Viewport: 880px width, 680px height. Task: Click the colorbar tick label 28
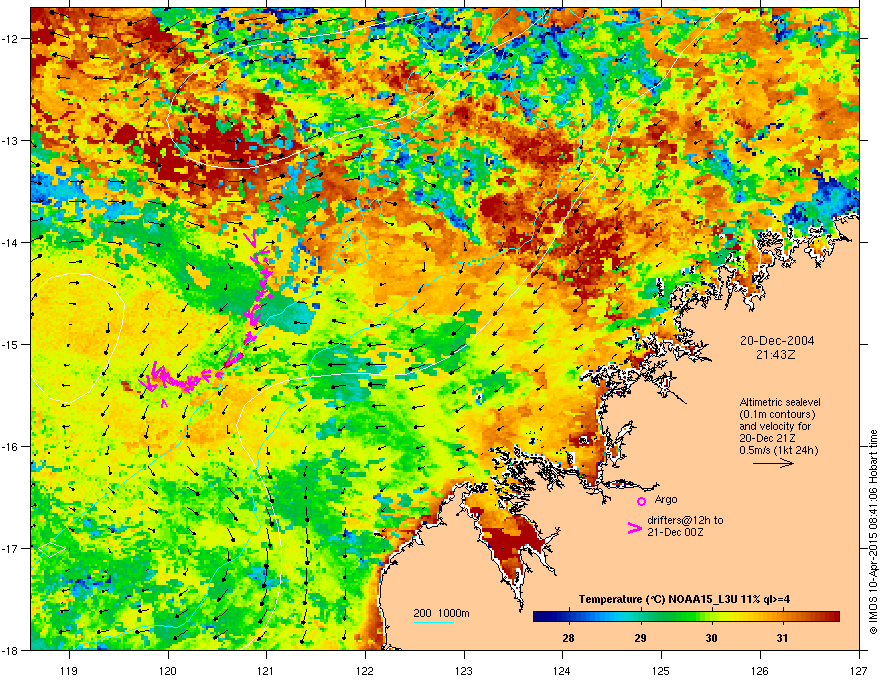click(569, 638)
